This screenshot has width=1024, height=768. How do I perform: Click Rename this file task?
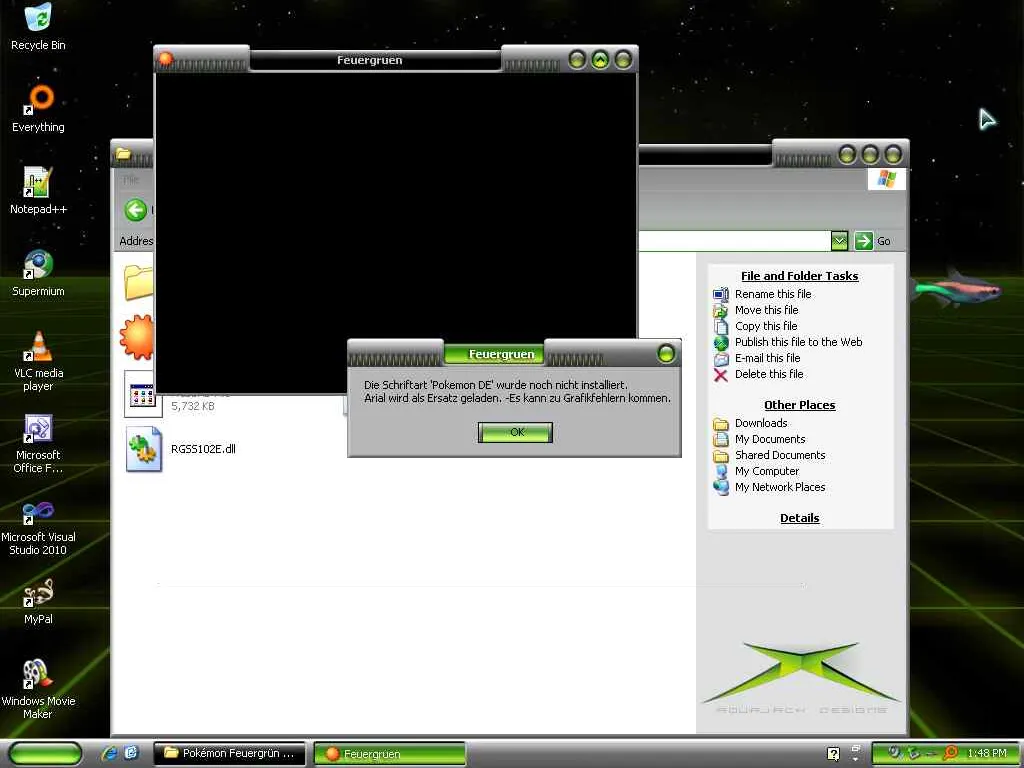773,294
